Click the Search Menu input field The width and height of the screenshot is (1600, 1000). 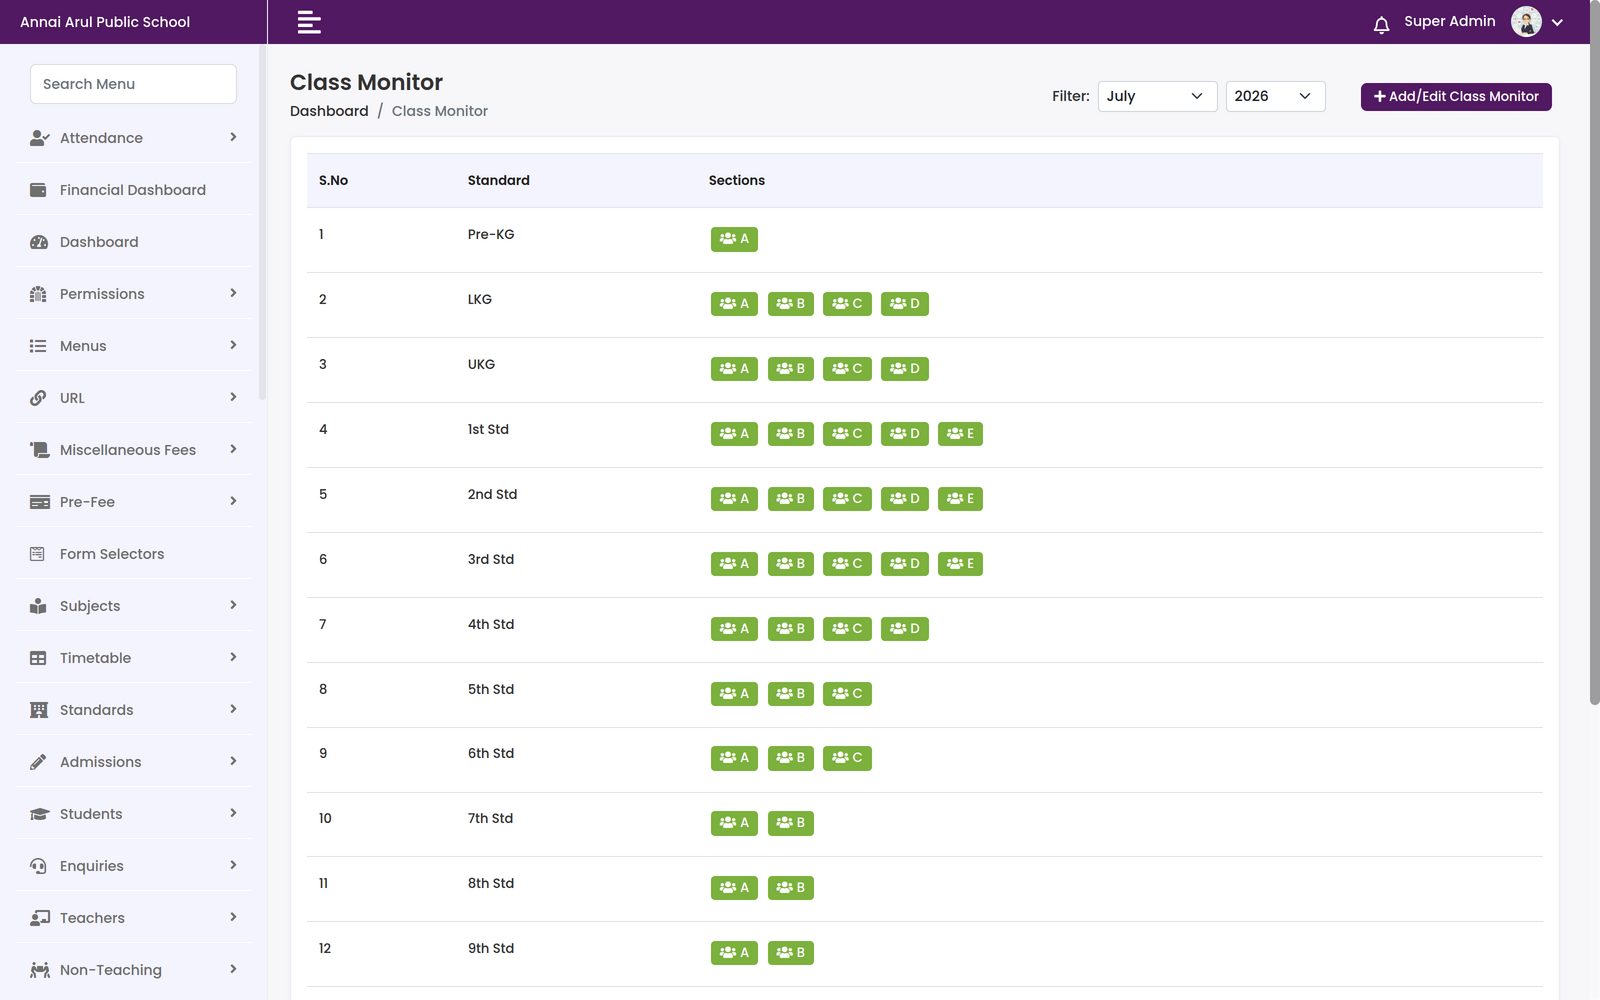(133, 84)
